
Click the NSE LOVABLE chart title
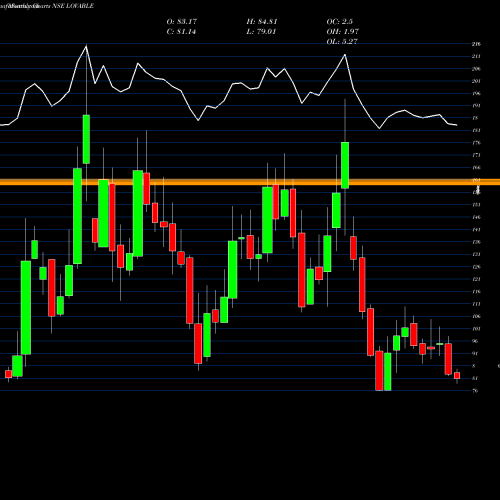pyautogui.click(x=73, y=6)
